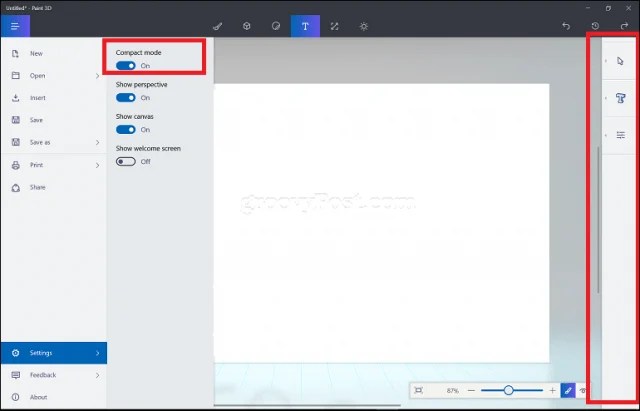Expand the small arrow beside Select pointer

pyautogui.click(x=606, y=61)
